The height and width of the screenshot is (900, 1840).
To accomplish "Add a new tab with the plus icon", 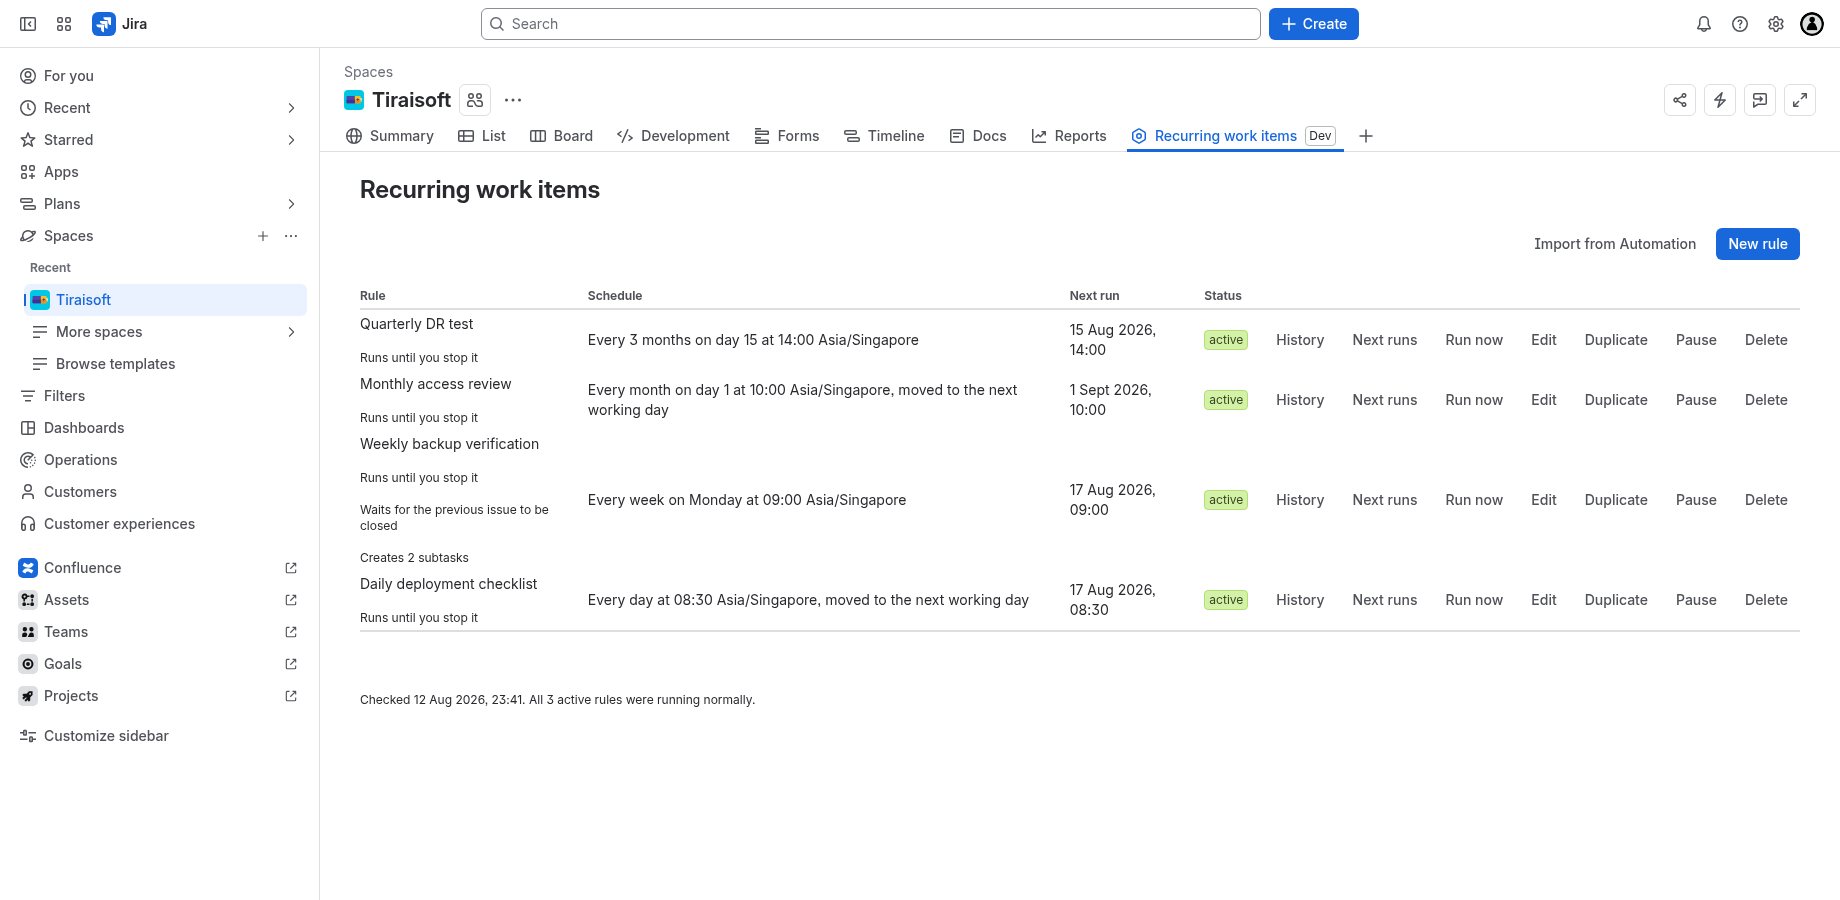I will click(1366, 136).
